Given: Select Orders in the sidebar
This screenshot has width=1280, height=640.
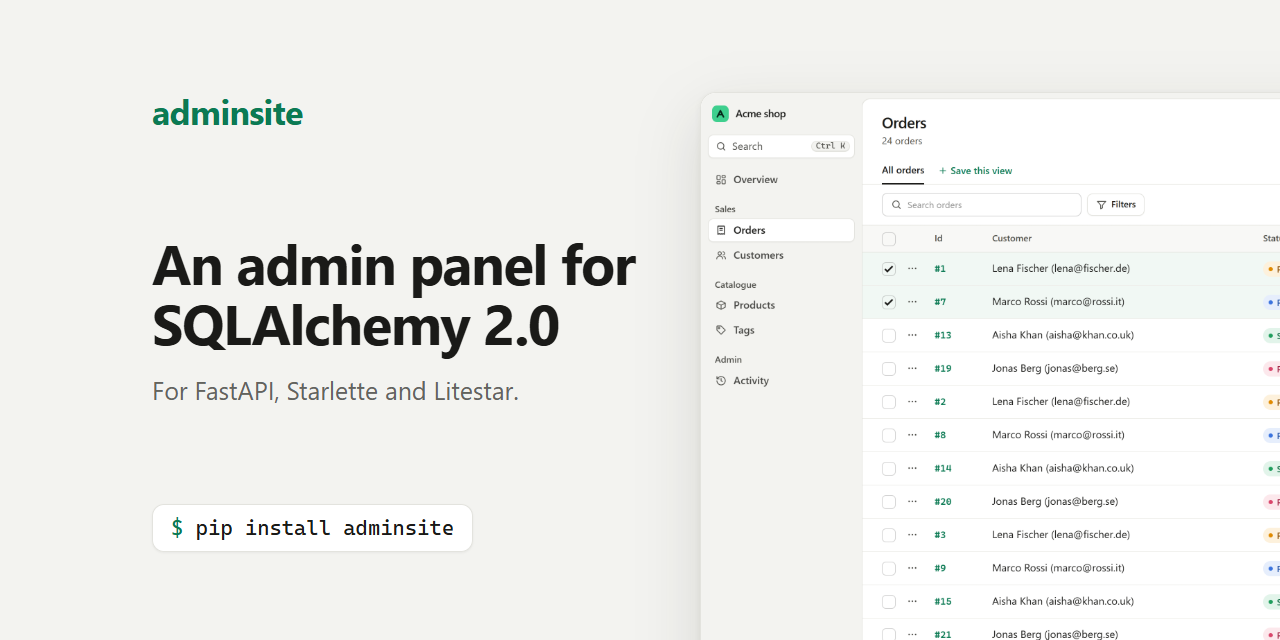Looking at the screenshot, I should coord(781,230).
